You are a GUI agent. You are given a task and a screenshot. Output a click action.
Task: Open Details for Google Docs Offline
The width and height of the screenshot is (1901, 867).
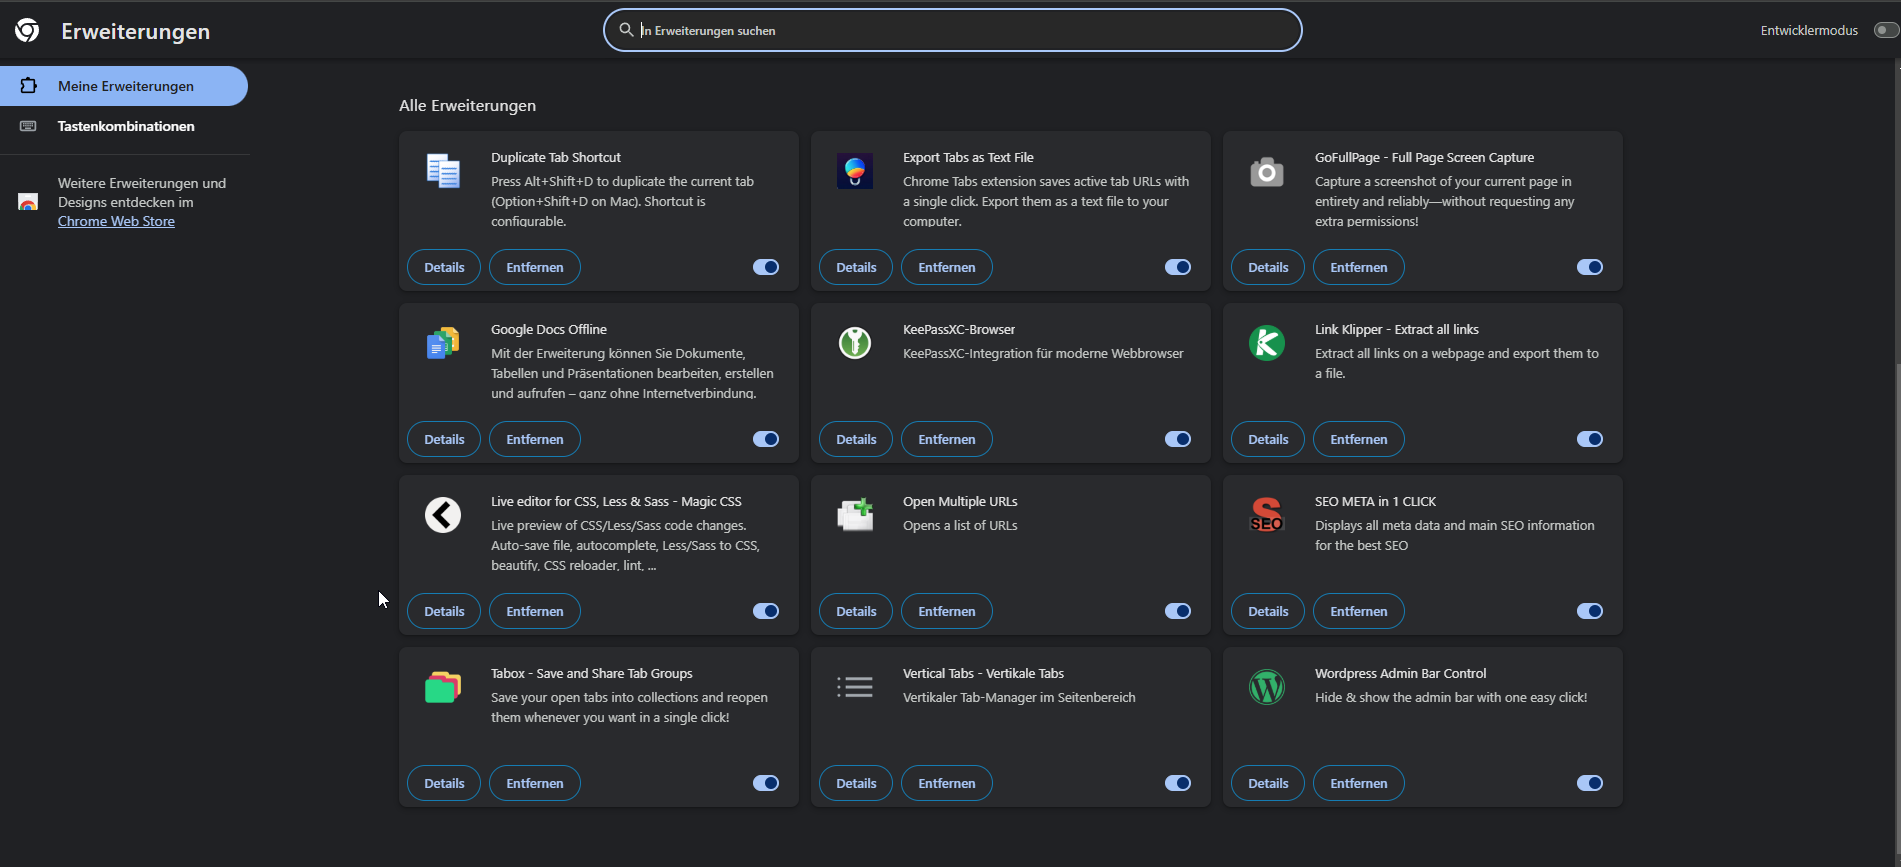(x=444, y=439)
